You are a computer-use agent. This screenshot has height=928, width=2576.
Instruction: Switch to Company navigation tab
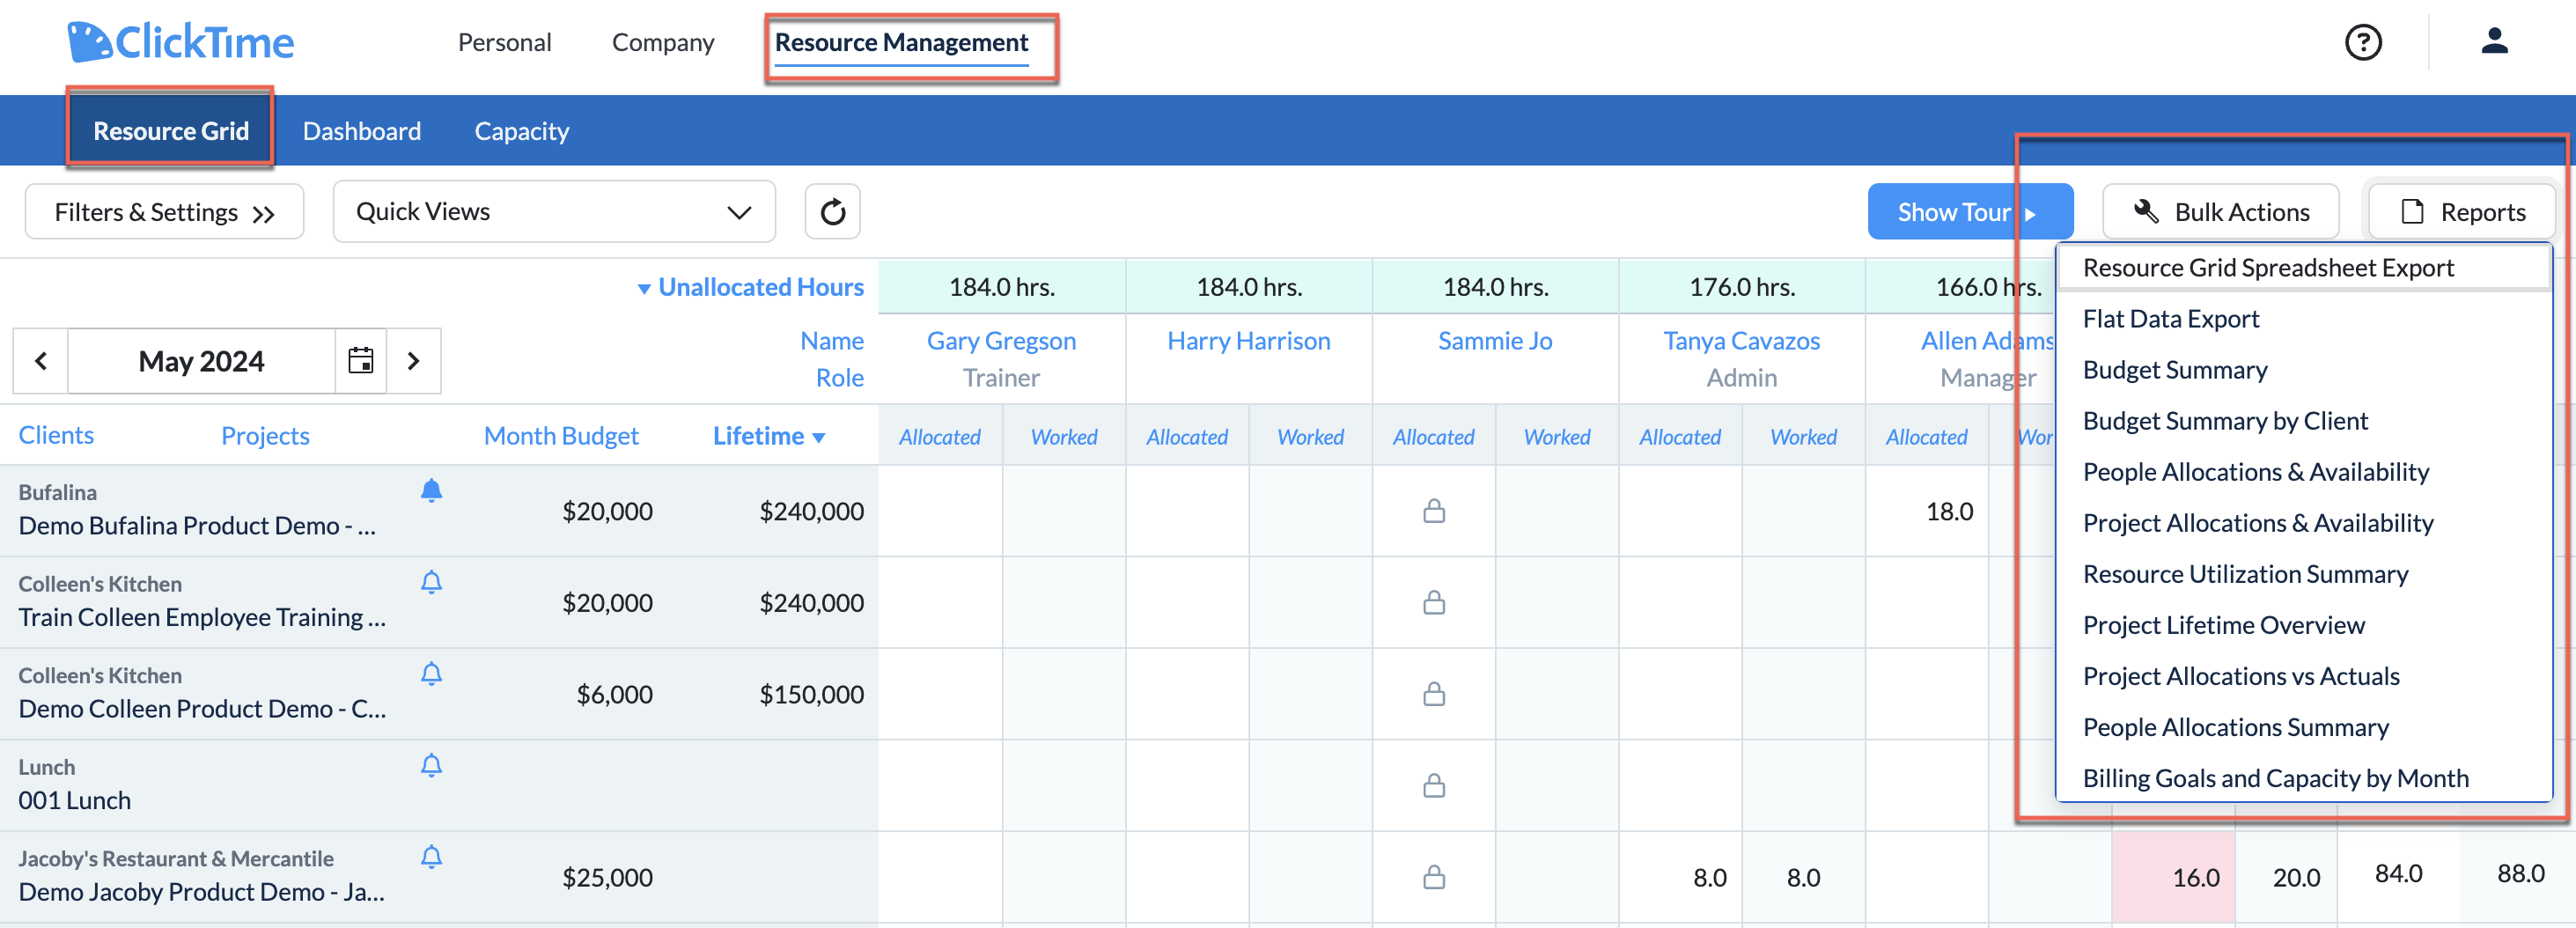(663, 42)
